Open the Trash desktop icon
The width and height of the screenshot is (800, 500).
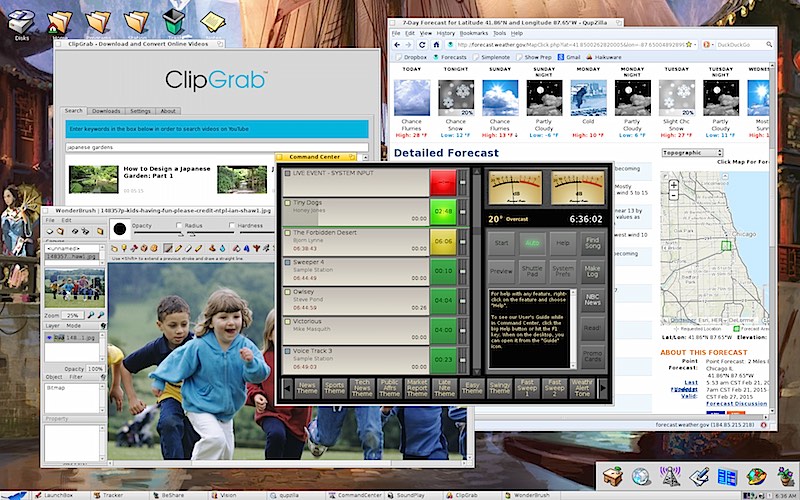(x=173, y=22)
